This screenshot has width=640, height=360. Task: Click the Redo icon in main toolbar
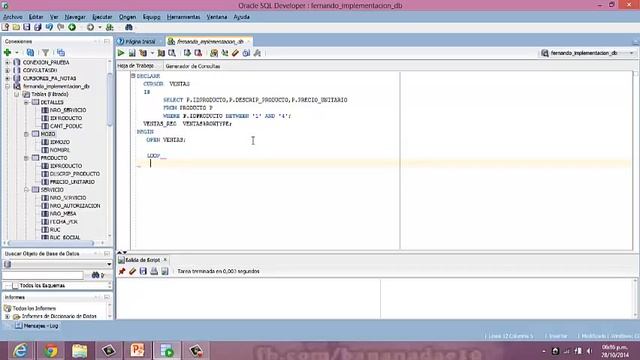pyautogui.click(x=60, y=27)
